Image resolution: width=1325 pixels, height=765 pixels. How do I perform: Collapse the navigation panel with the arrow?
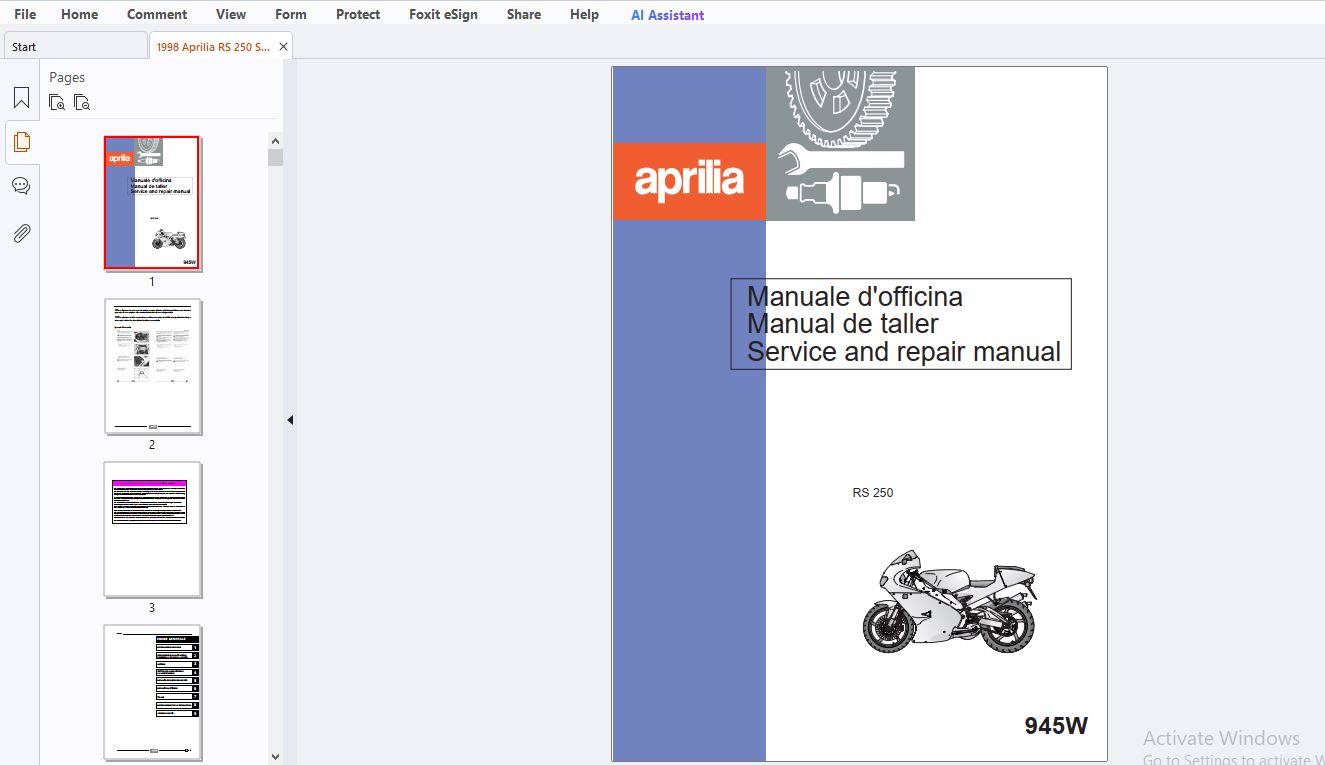(290, 420)
